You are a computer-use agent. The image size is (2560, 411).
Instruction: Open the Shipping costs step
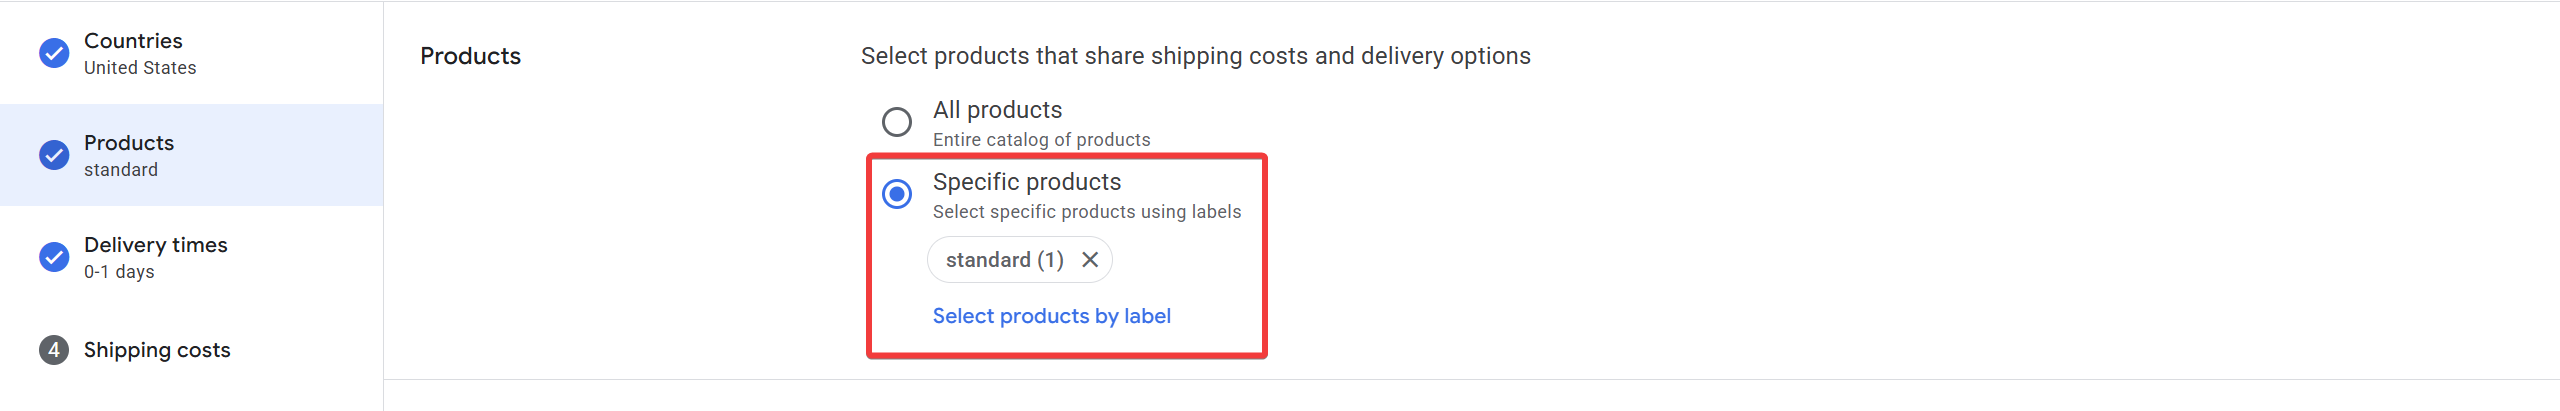pos(157,350)
